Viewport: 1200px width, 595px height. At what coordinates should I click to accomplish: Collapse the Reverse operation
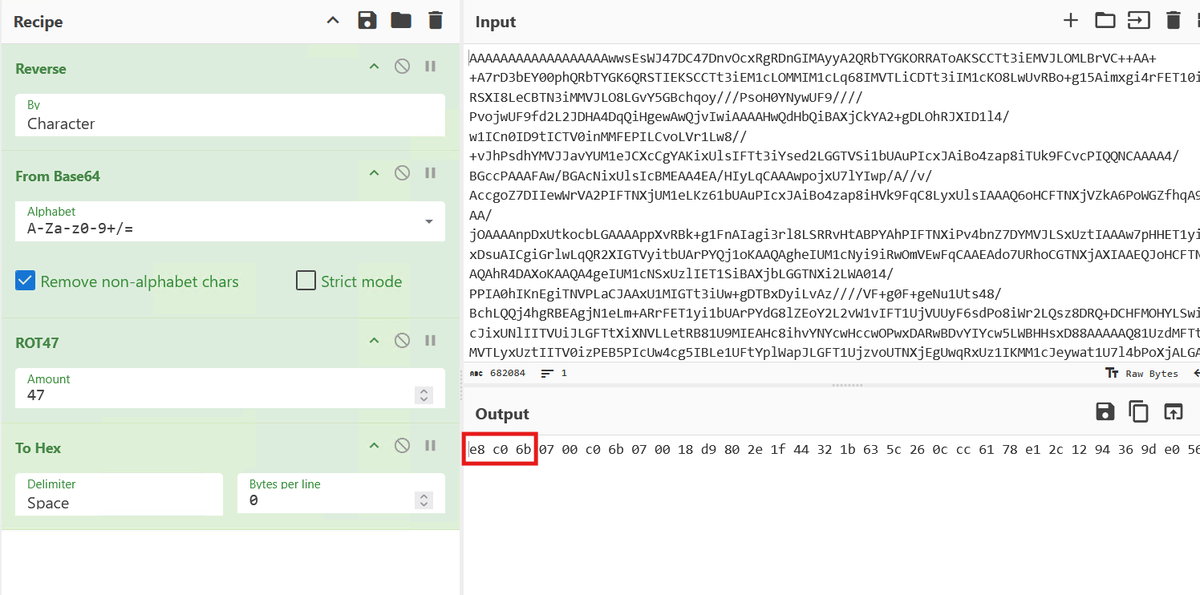(x=374, y=67)
